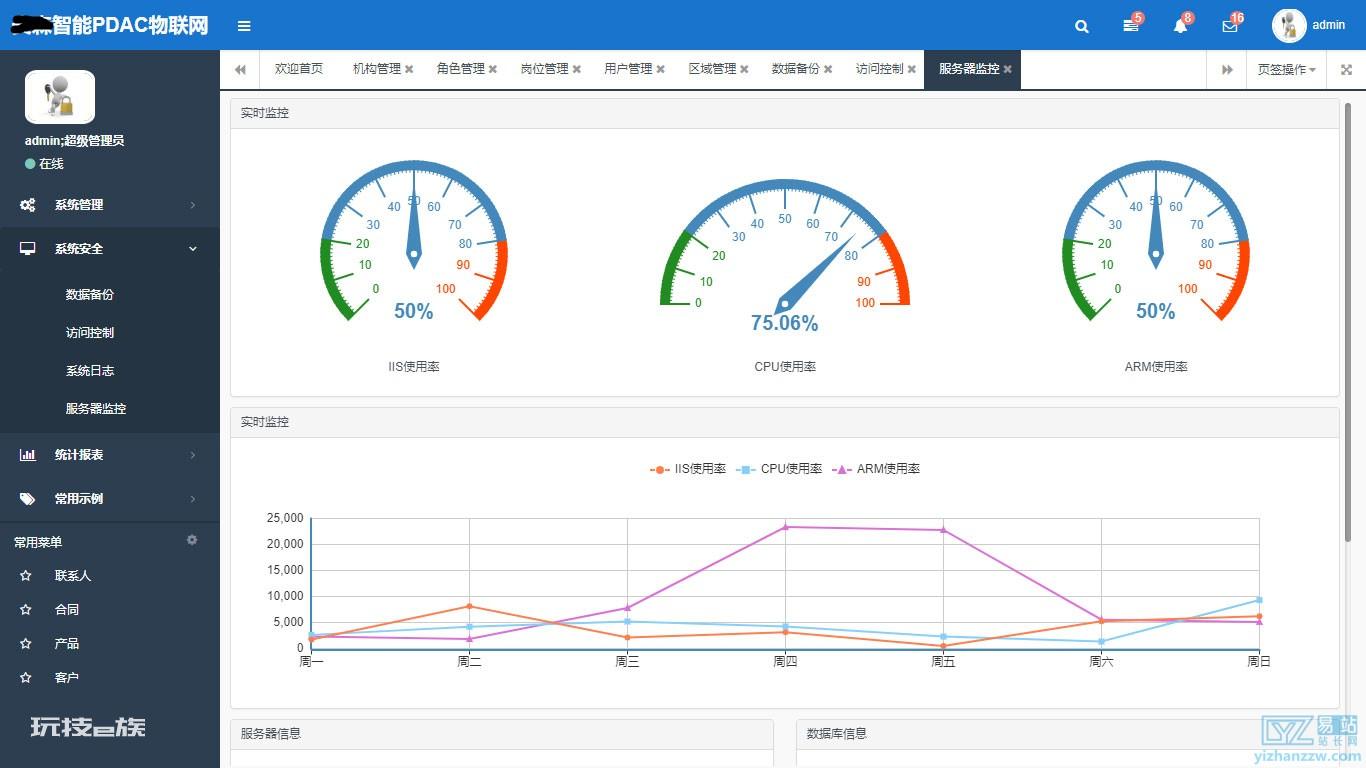Image resolution: width=1366 pixels, height=768 pixels.
Task: Close the 机构管理 tab with its x
Action: 409,69
